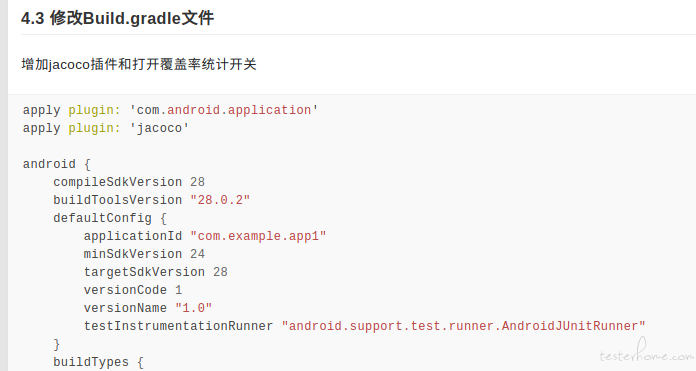Click the buildTypes block line
This screenshot has height=371, width=696.
[x=99, y=362]
